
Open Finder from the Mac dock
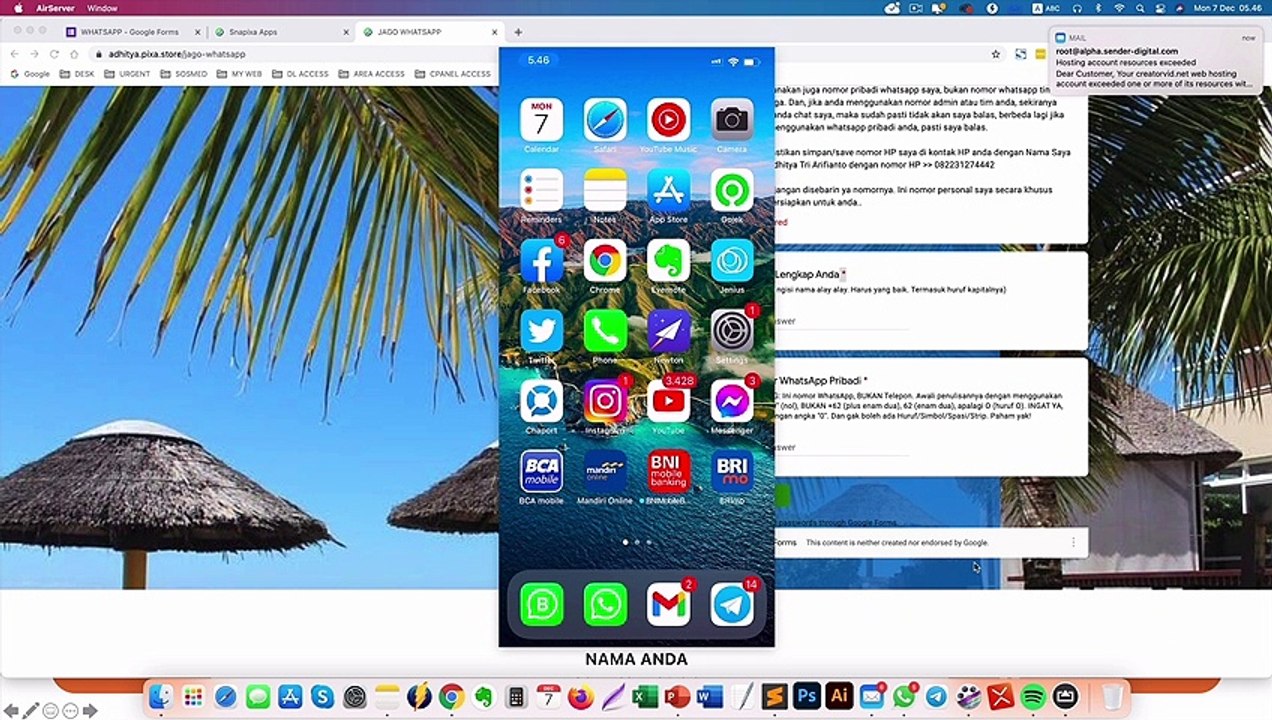[160, 697]
